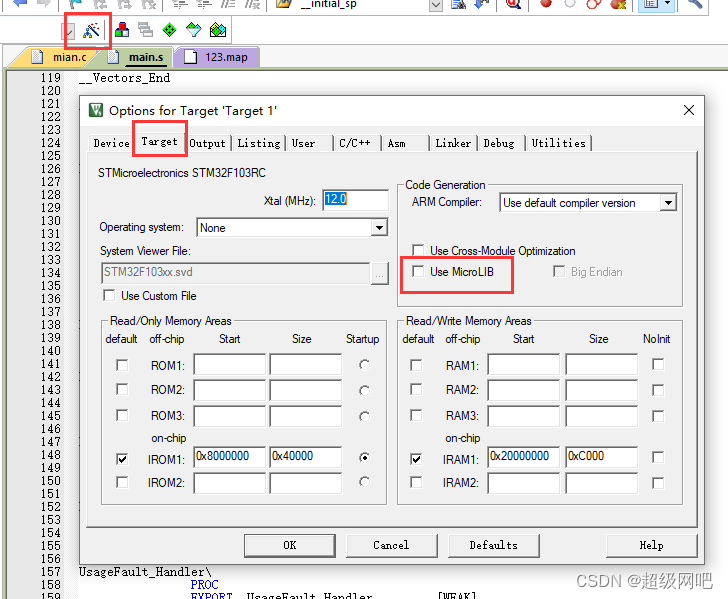728x599 pixels.
Task: Open the __initial_sp search dropdown
Action: (x=436, y=5)
